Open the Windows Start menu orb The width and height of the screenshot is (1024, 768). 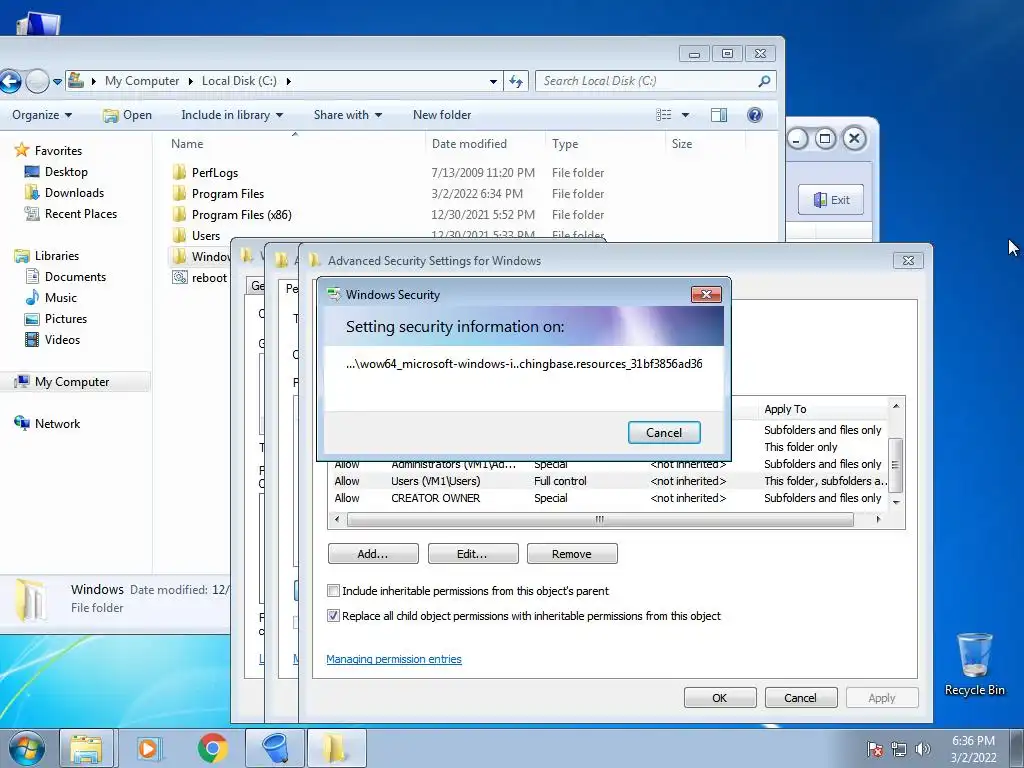[x=27, y=748]
